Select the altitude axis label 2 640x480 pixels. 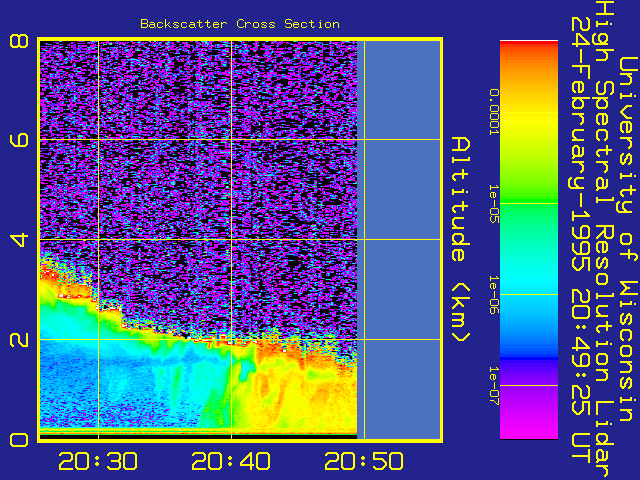coord(19,340)
